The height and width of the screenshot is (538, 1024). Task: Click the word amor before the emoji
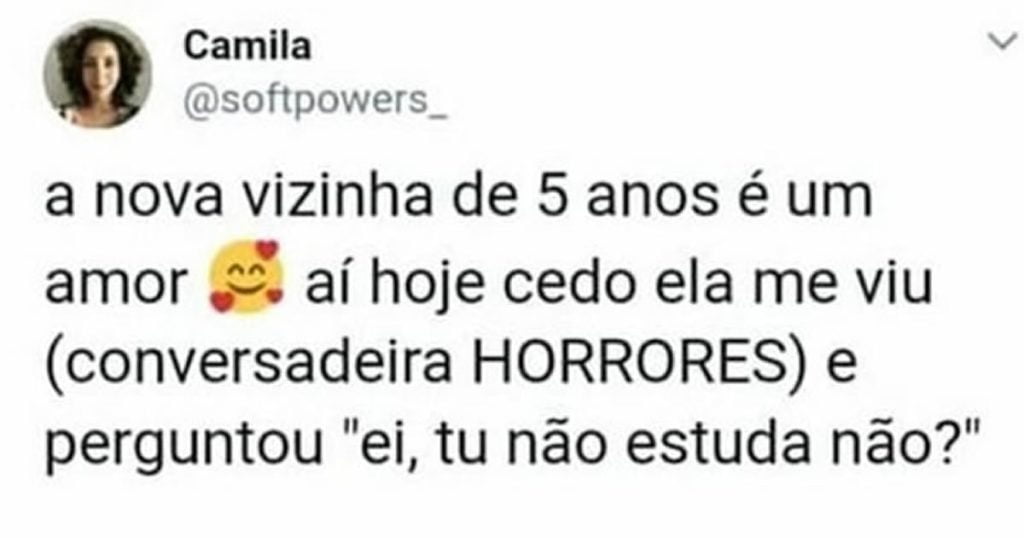coord(116,285)
